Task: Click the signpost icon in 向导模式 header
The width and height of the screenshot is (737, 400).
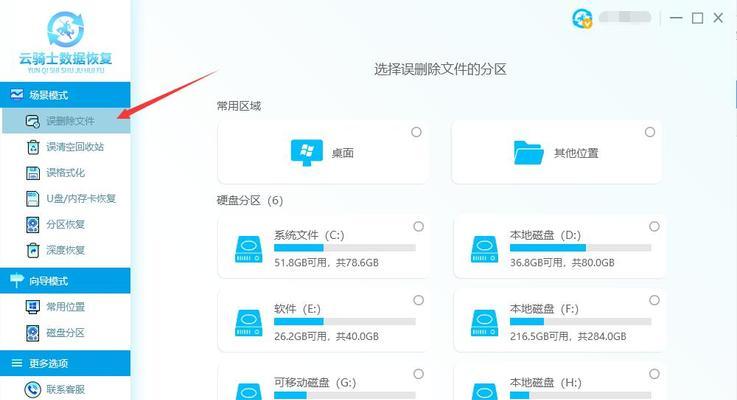Action: [17, 281]
